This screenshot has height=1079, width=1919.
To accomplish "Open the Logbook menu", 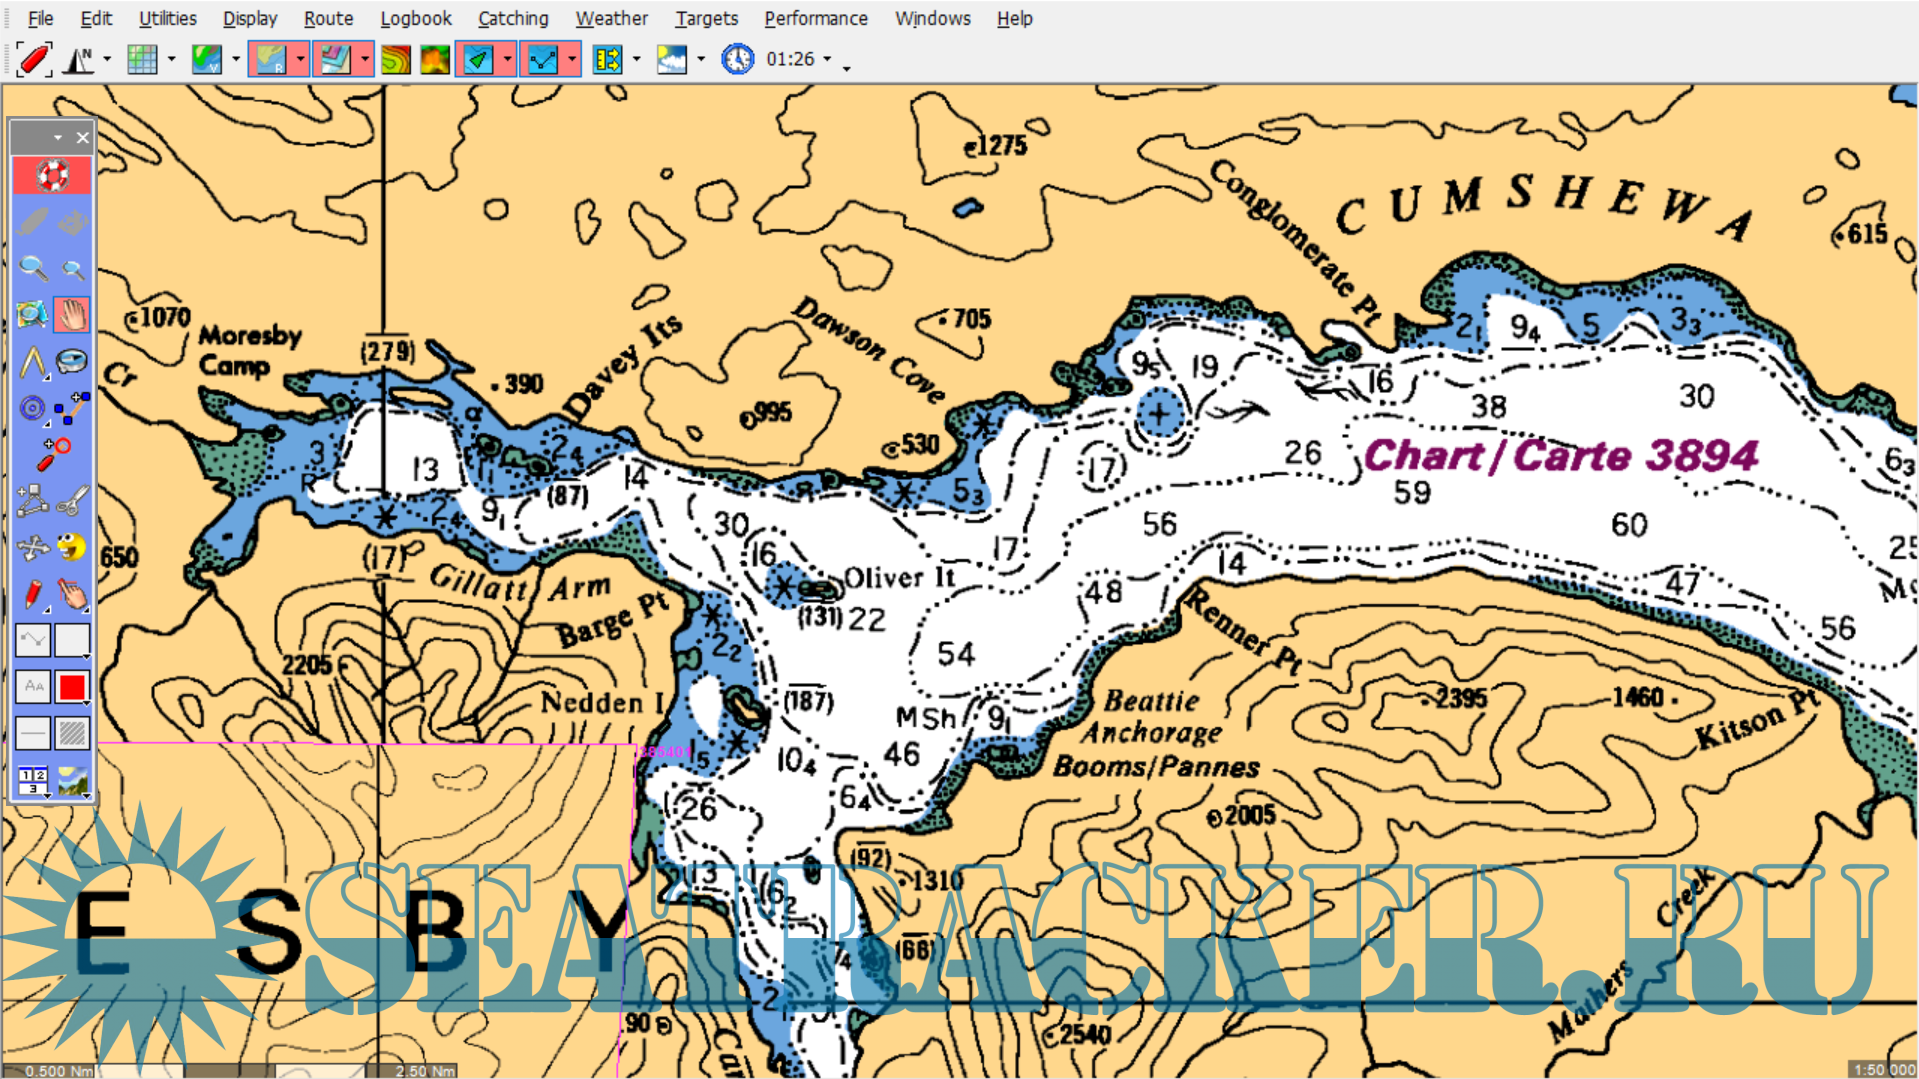I will pos(415,18).
